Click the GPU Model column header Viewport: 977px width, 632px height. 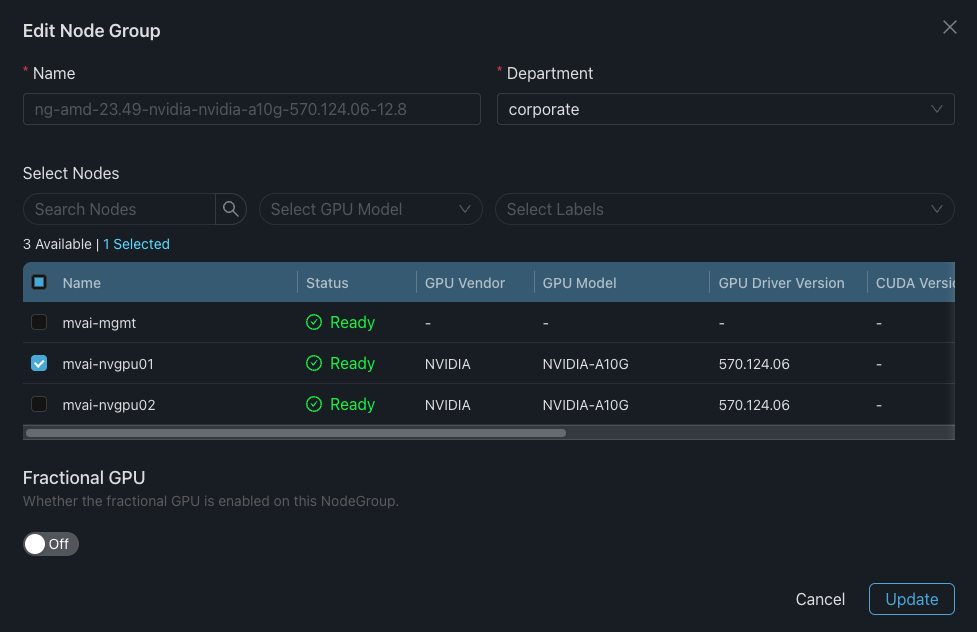coord(579,283)
